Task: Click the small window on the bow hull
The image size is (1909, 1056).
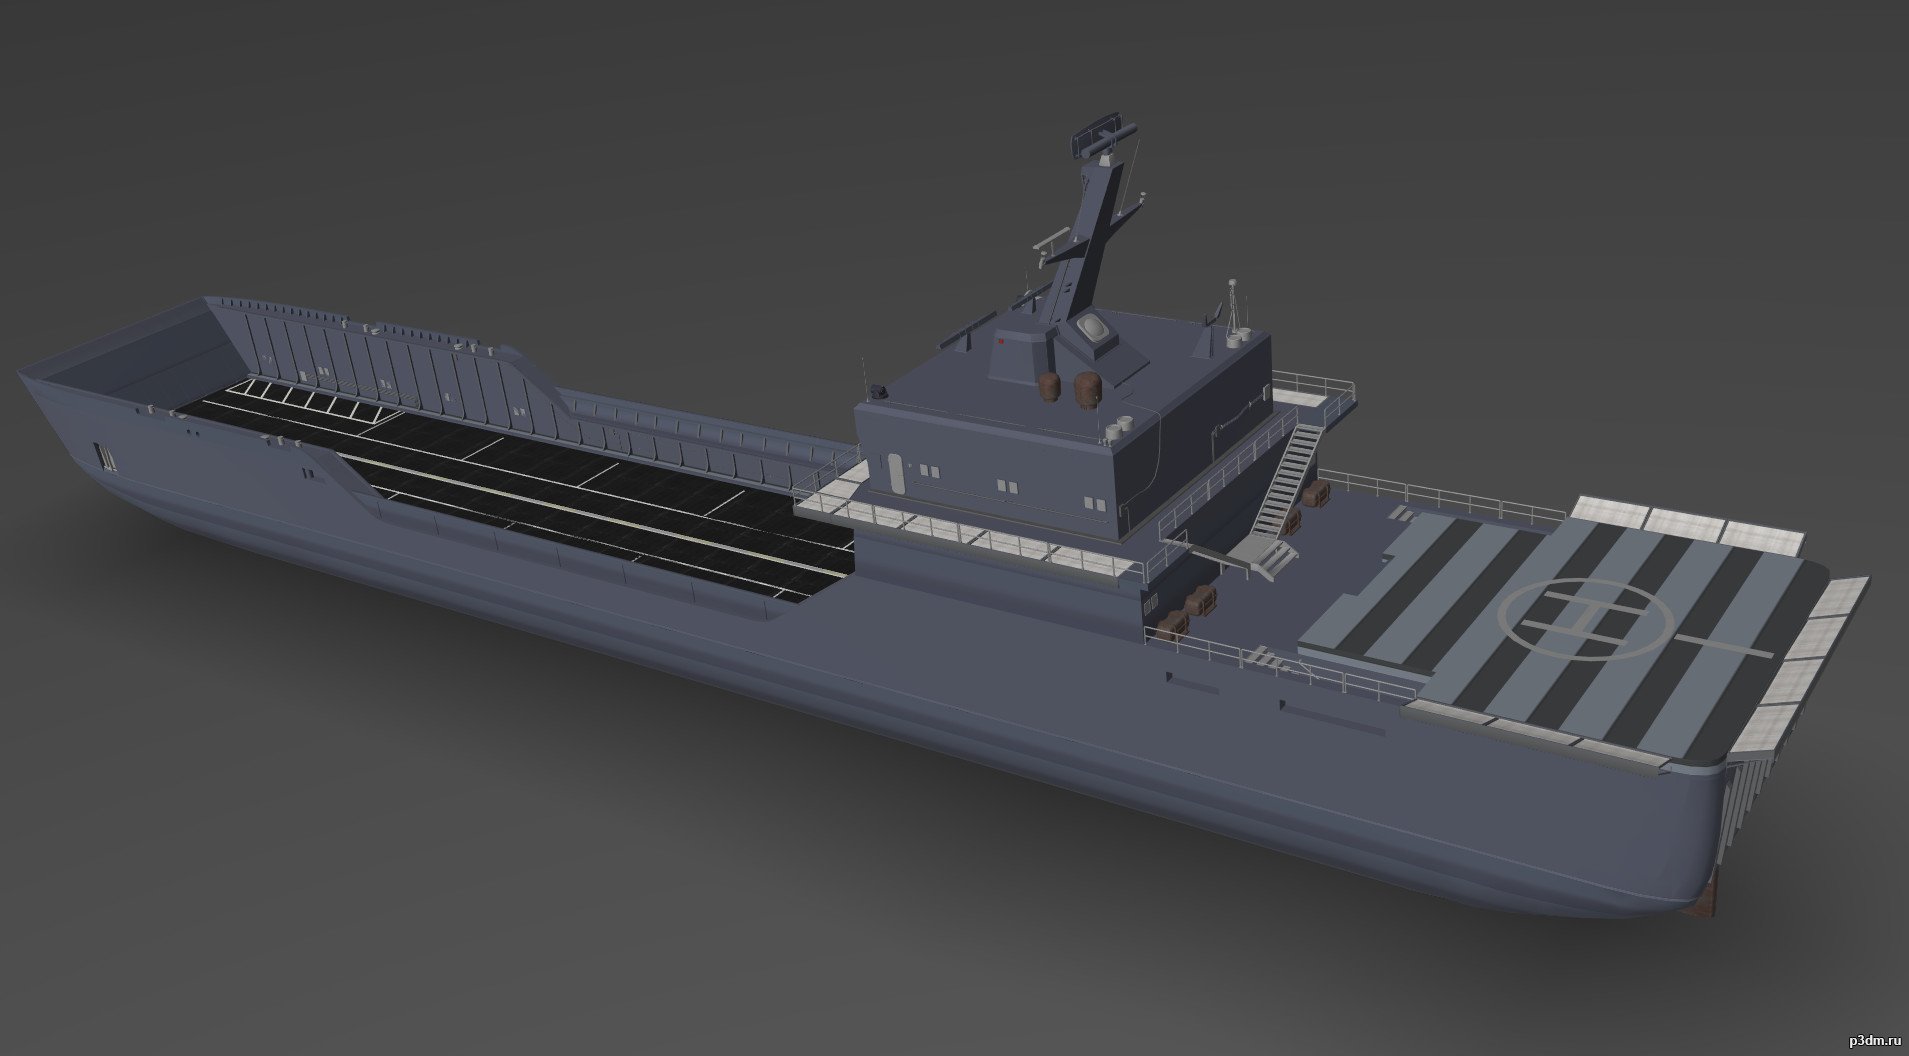Action: tap(103, 455)
